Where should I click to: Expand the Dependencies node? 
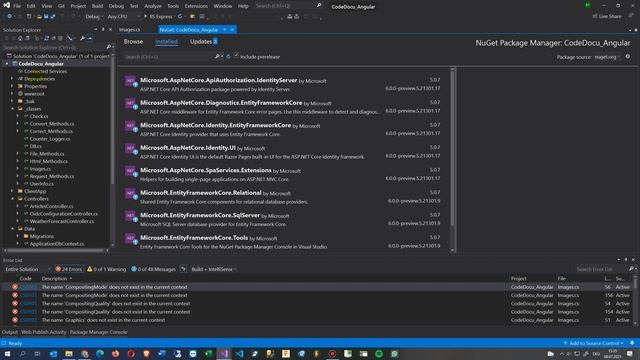coord(12,79)
